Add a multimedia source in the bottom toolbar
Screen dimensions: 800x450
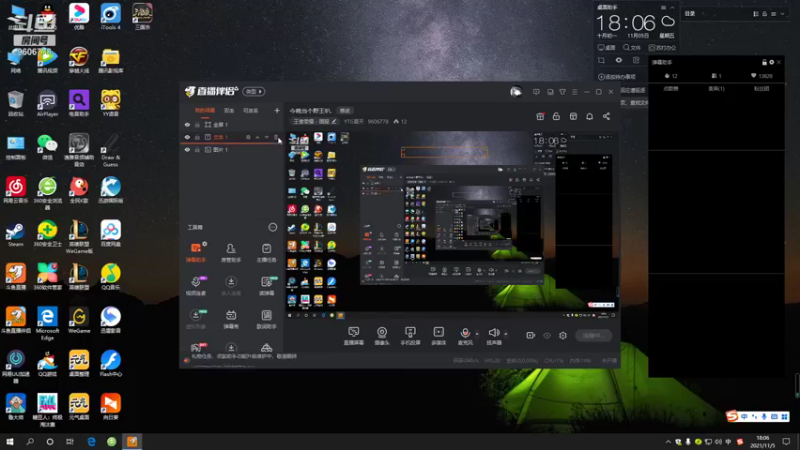tap(438, 336)
